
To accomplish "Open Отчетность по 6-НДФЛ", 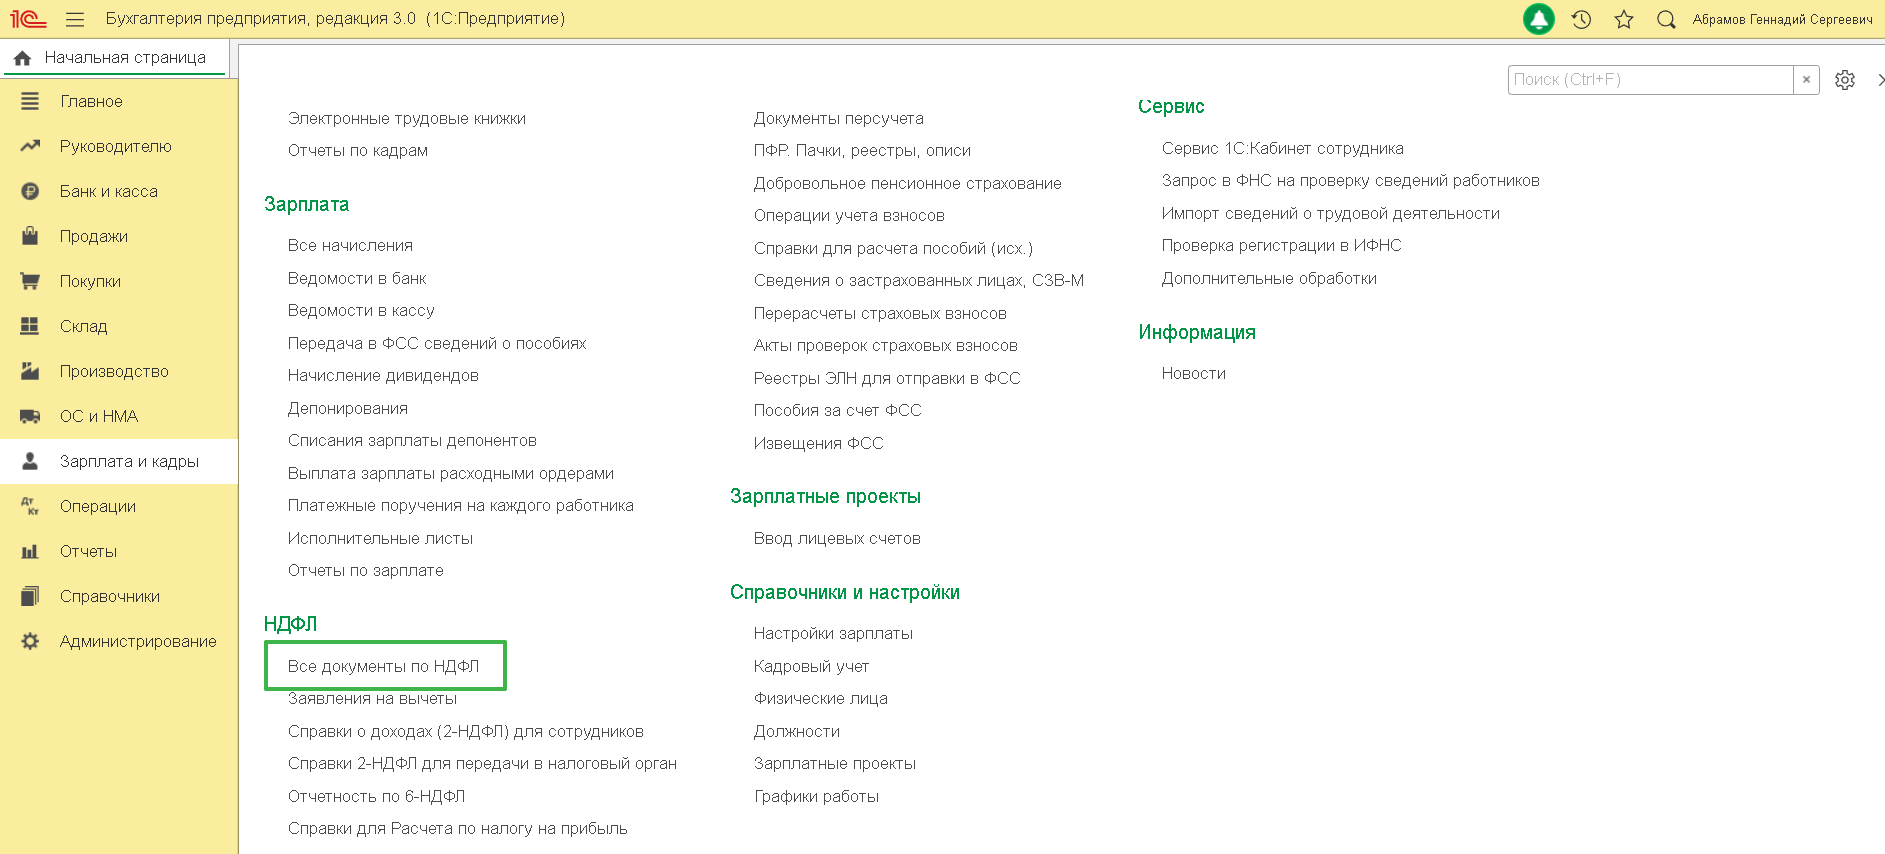I will pyautogui.click(x=376, y=796).
